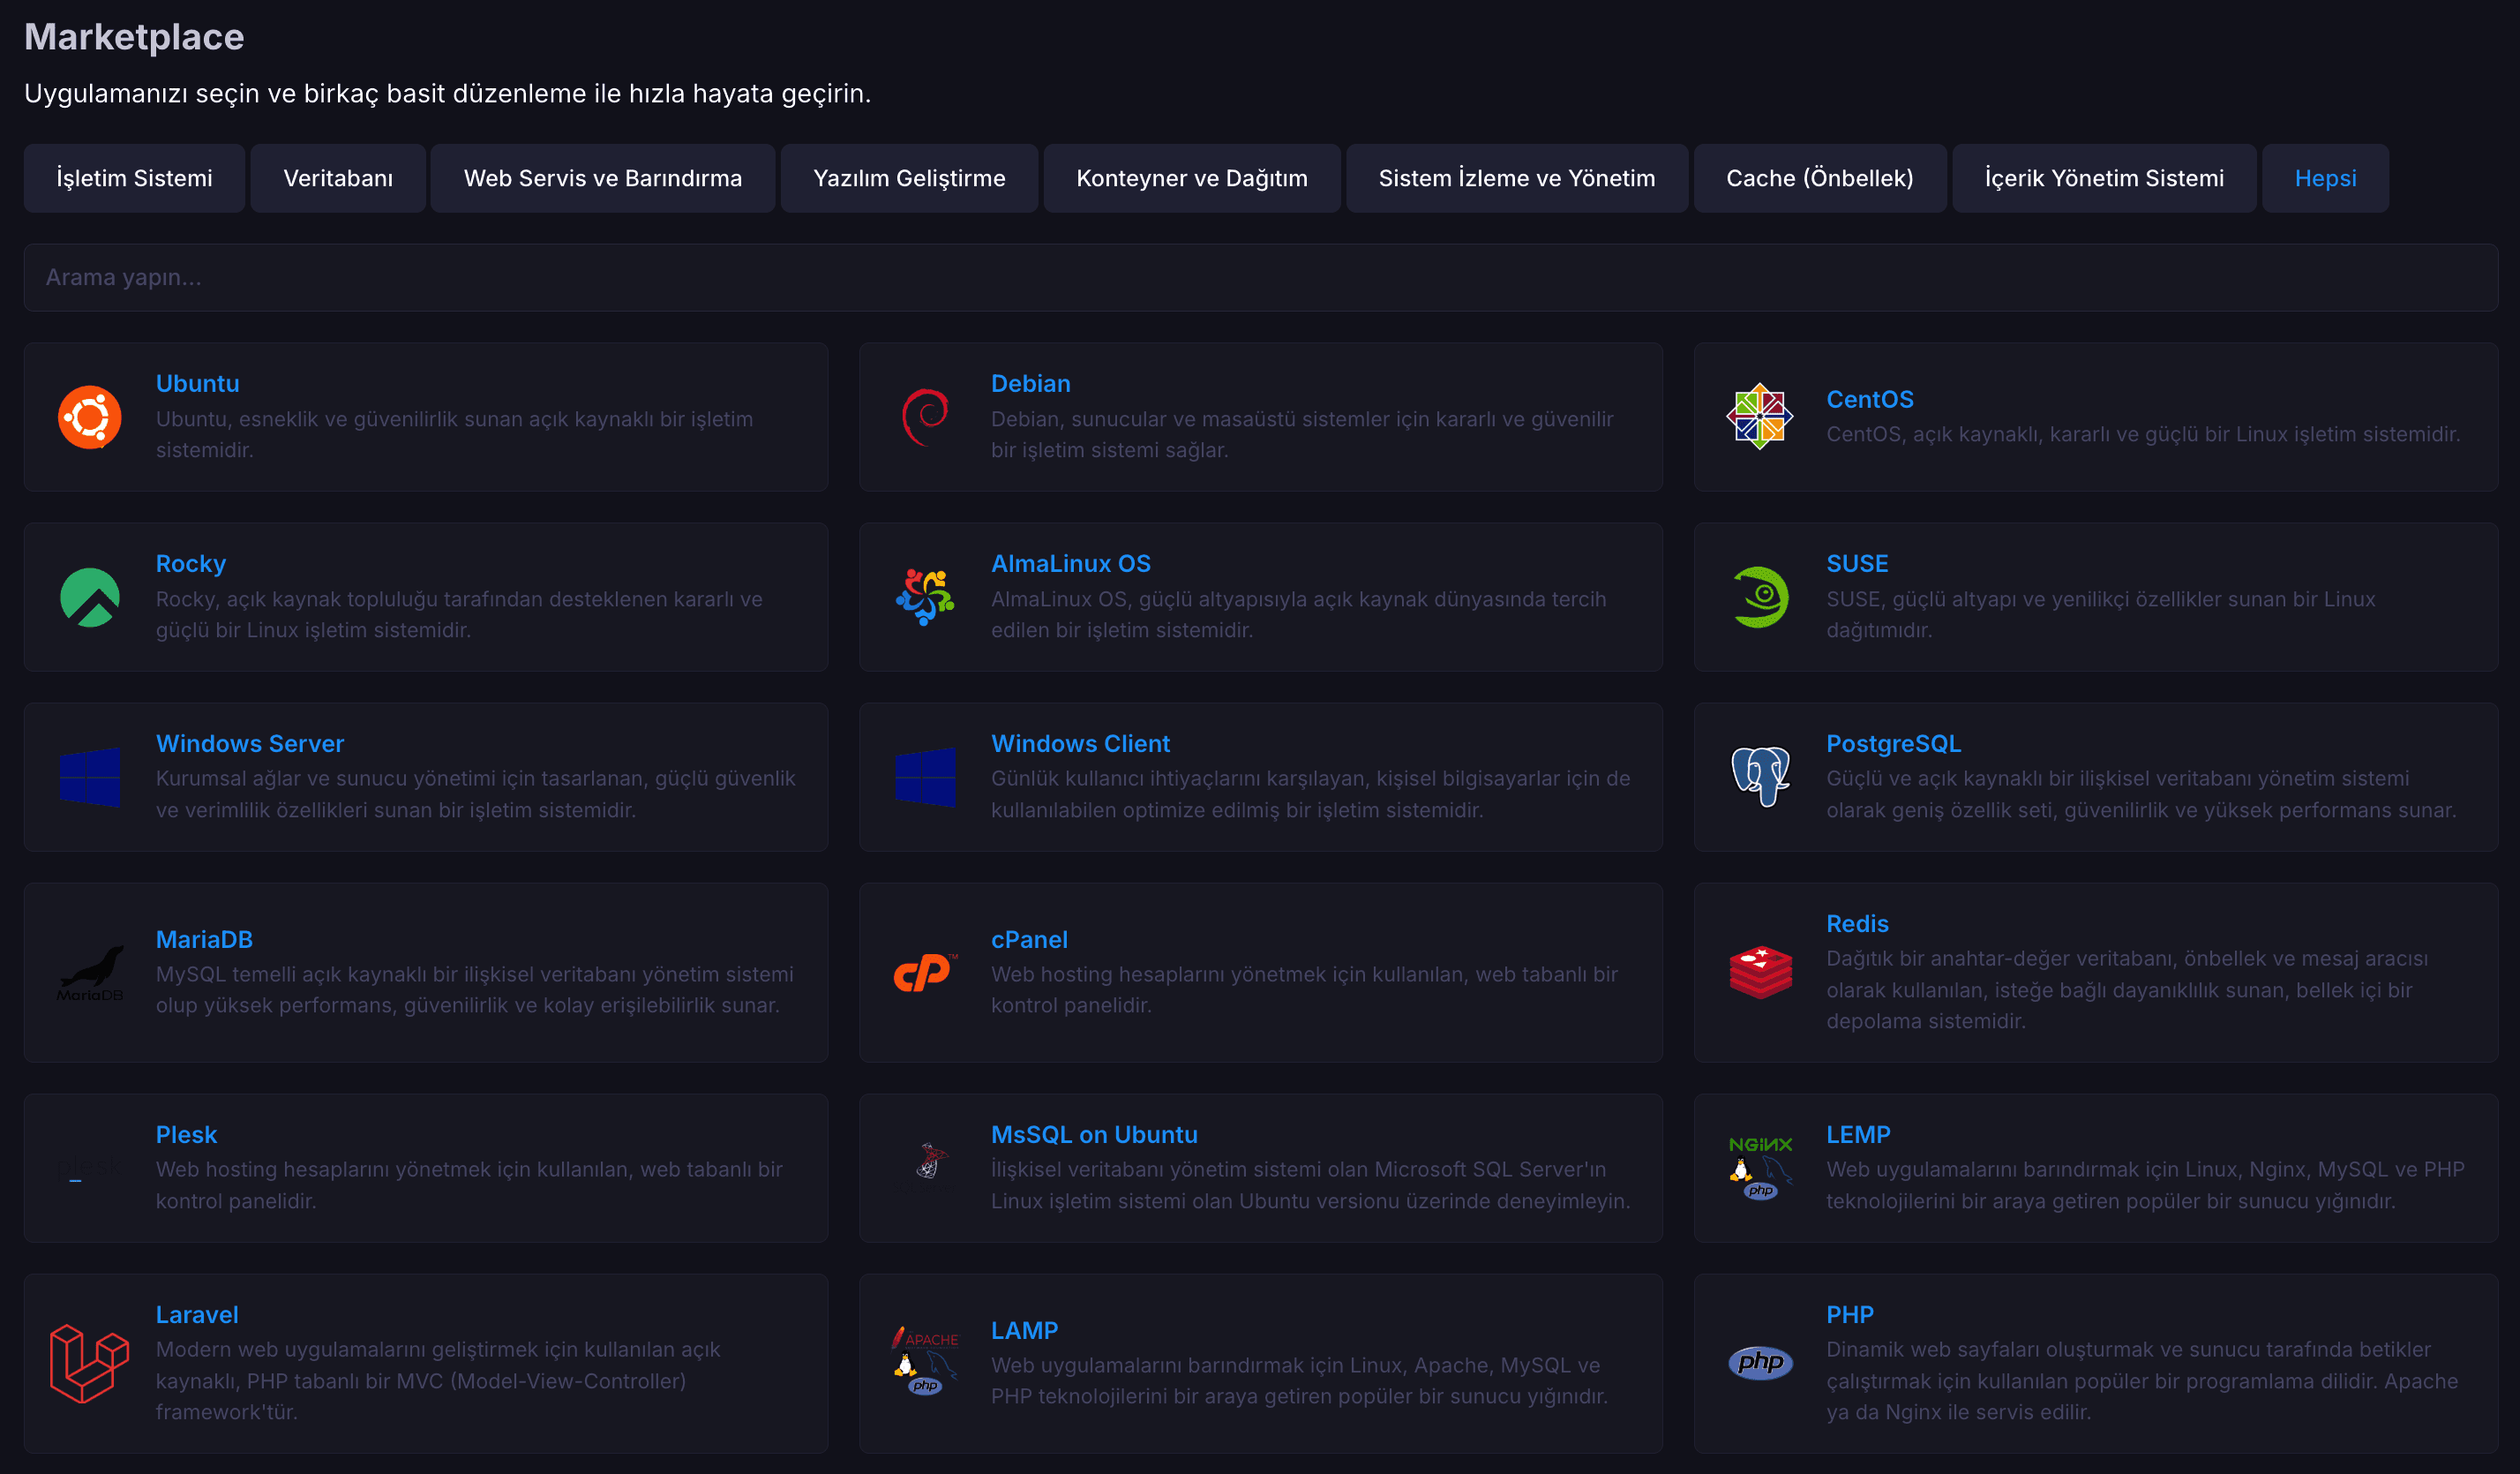Click the Redis red stack icon
The image size is (2520, 1474).
click(1759, 972)
